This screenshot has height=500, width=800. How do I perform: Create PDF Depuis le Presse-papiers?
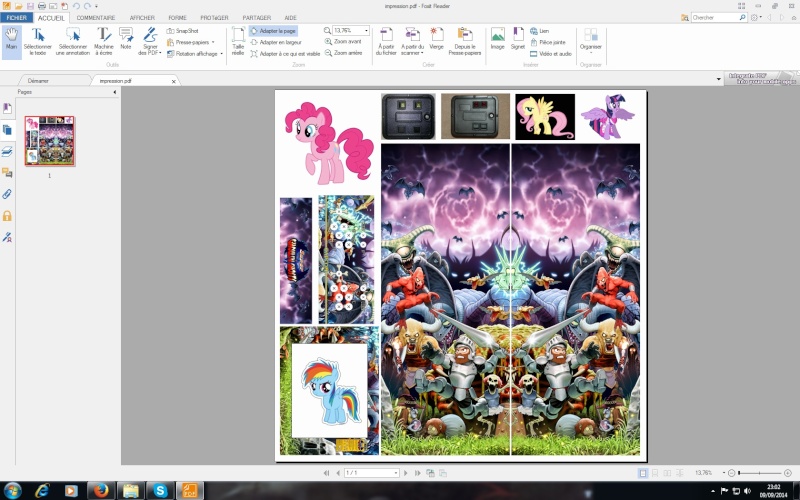[x=465, y=42]
